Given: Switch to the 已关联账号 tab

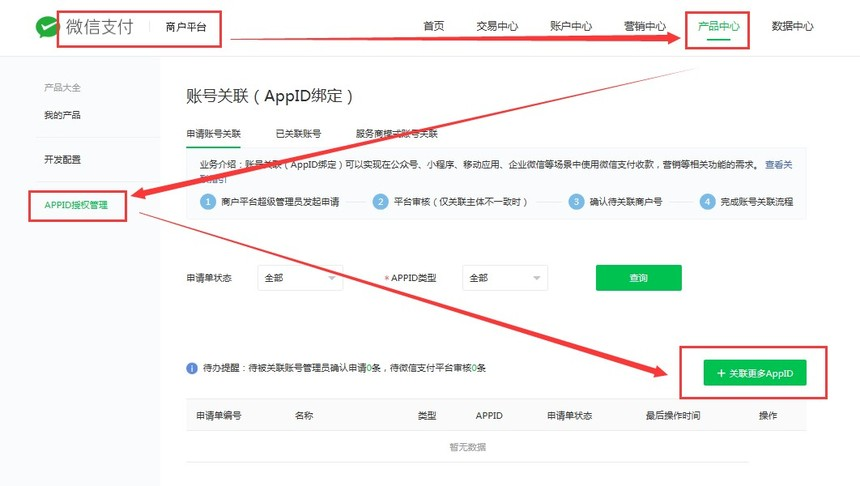Looking at the screenshot, I should coord(298,133).
